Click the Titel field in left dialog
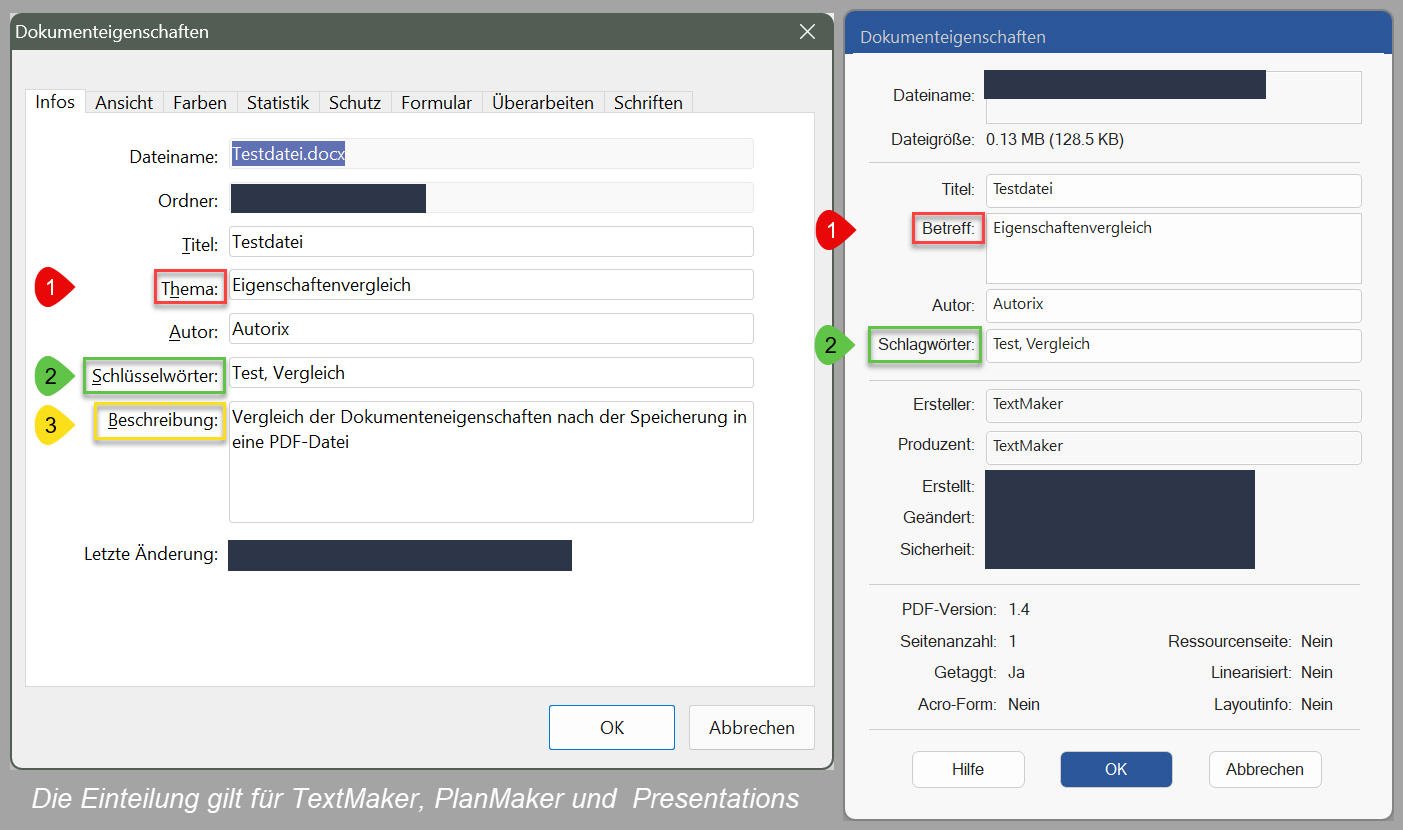1403x830 pixels. pyautogui.click(x=491, y=242)
